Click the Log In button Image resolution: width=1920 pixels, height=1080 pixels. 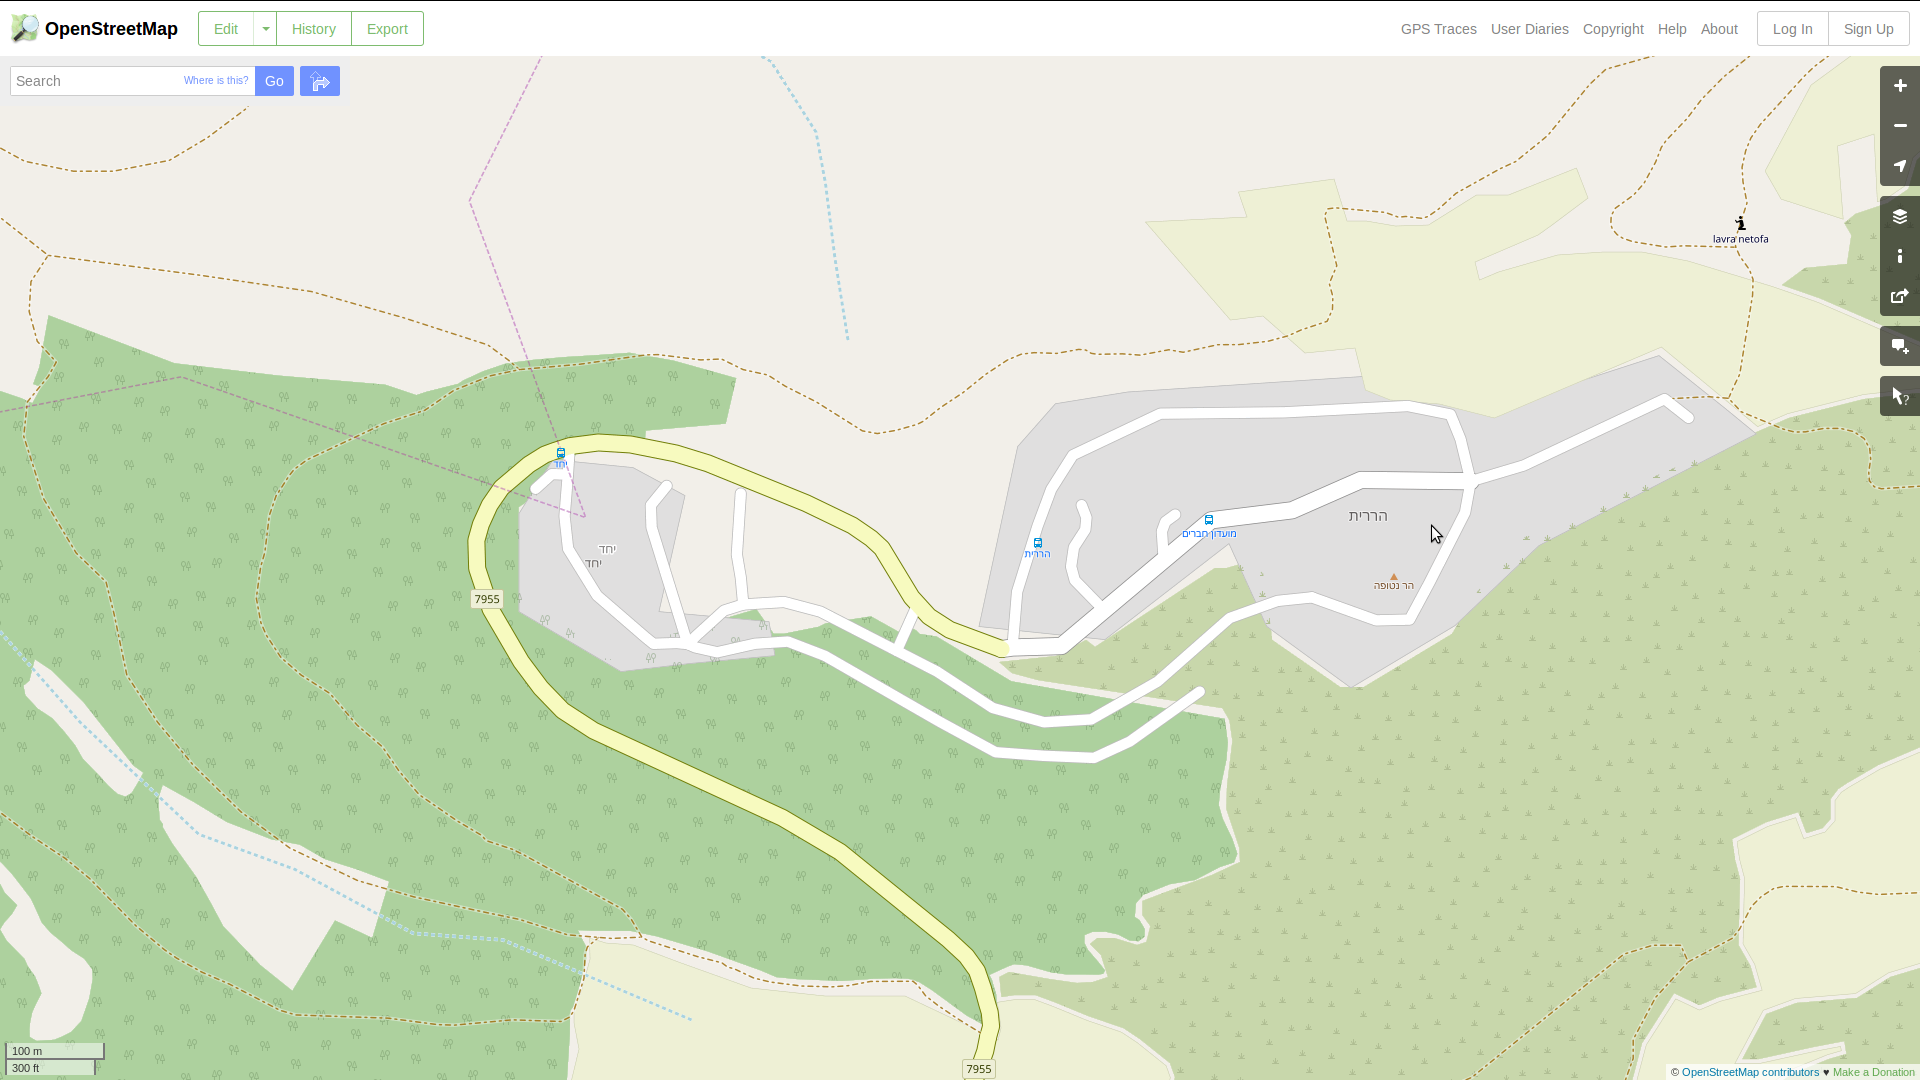coord(1792,29)
